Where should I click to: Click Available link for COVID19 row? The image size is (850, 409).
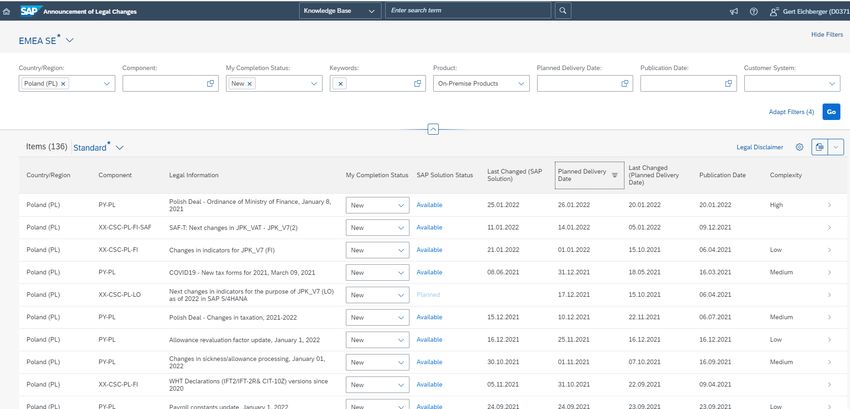point(429,272)
